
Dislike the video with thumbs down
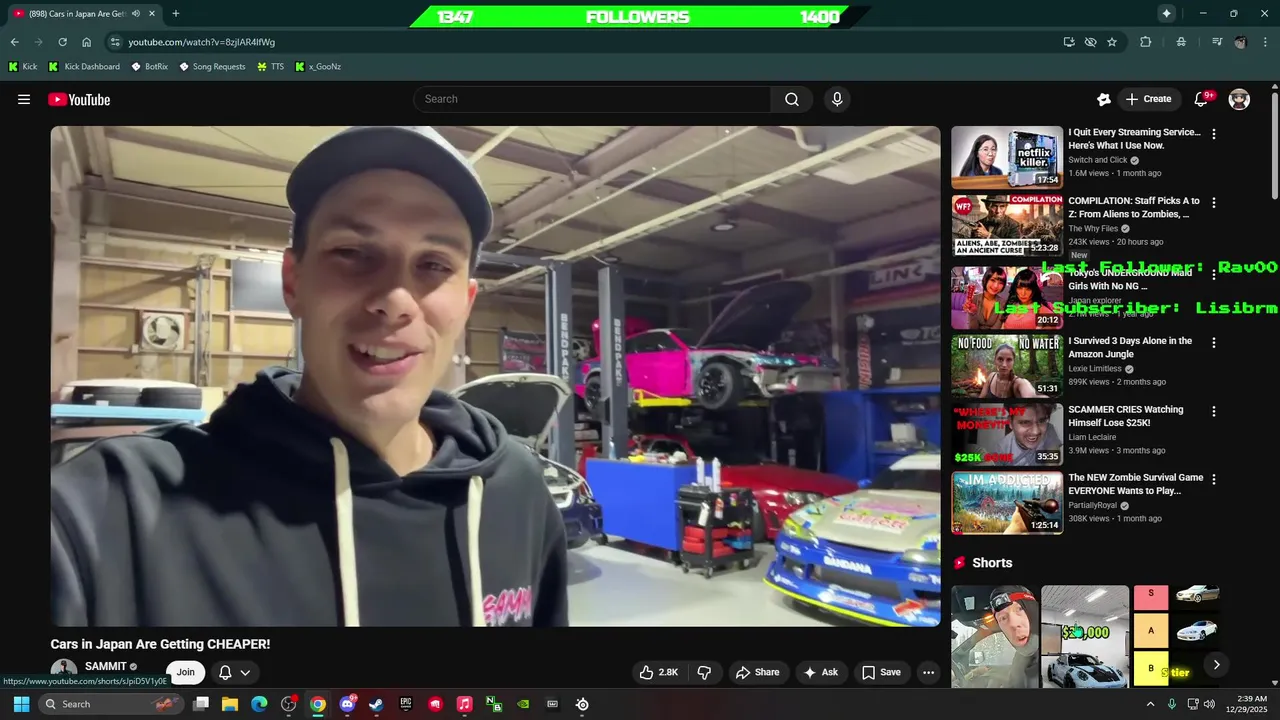click(704, 672)
